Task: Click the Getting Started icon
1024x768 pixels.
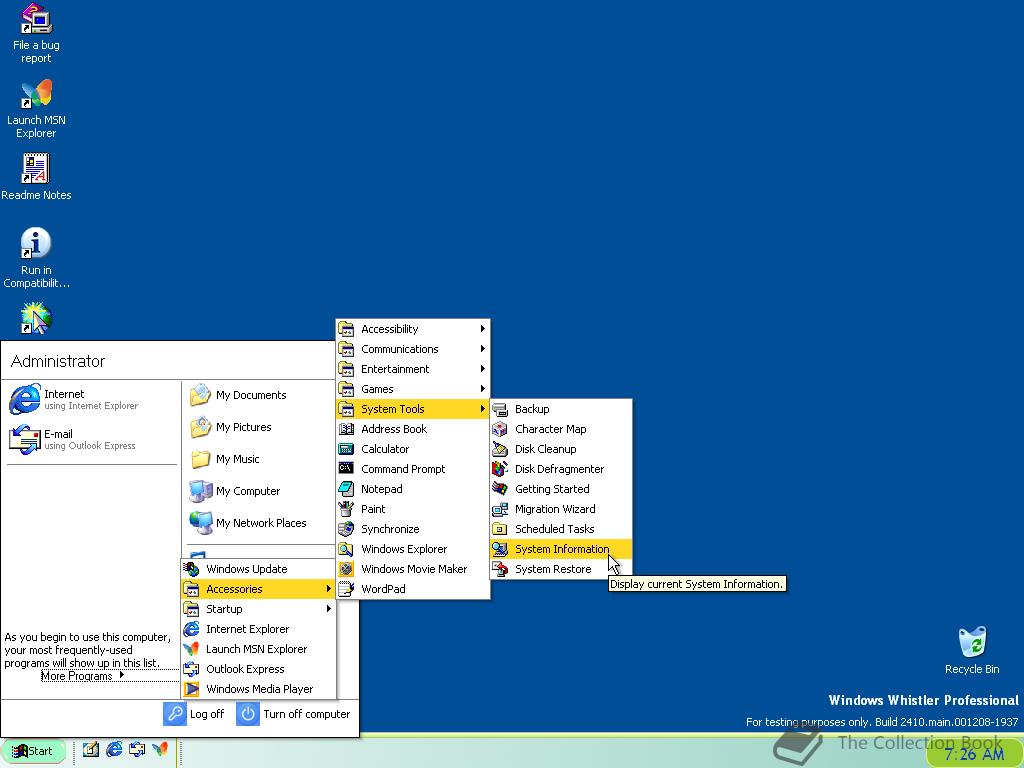Action: click(x=500, y=489)
